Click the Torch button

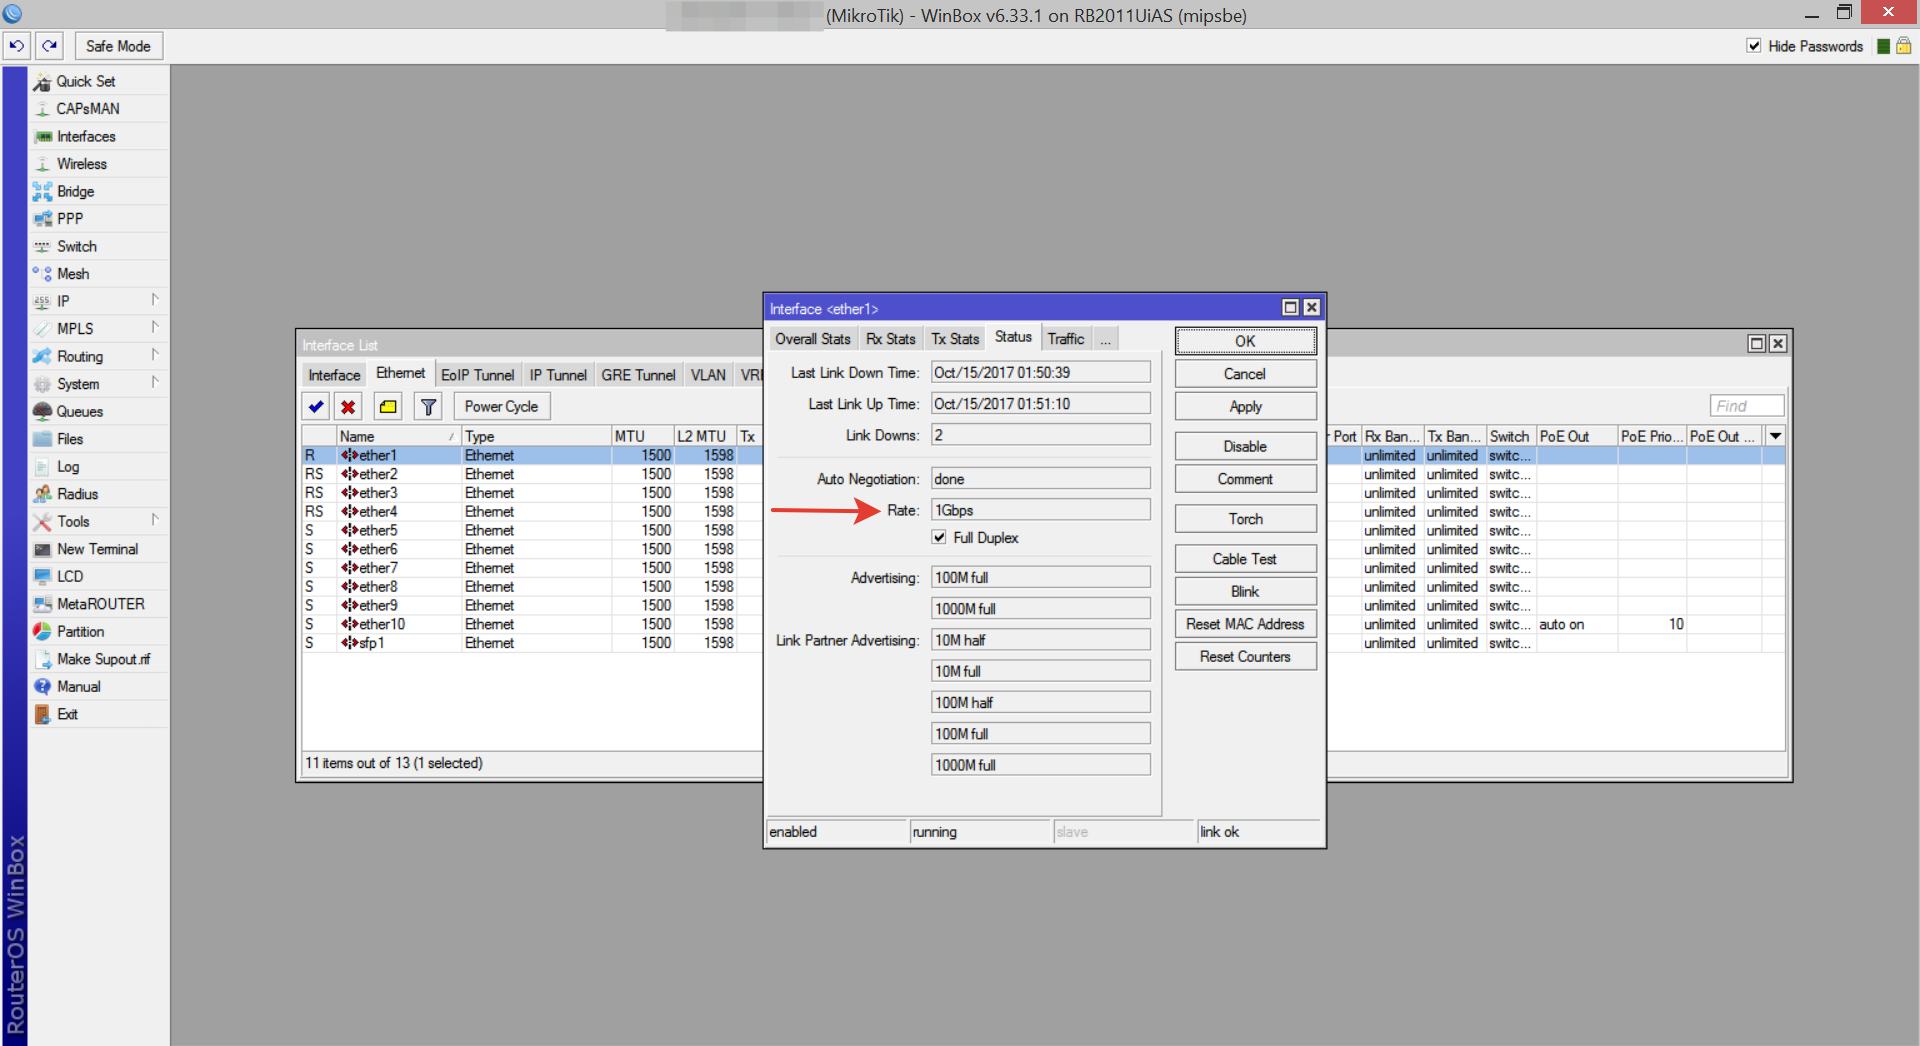tap(1245, 519)
